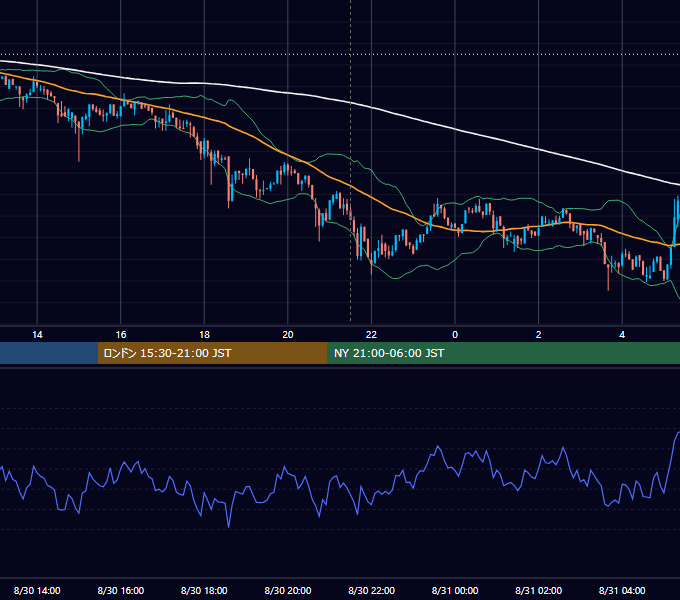Screen dimensions: 680x600
Task: Click the blue session bar before ロンドン
Action: click(x=49, y=353)
